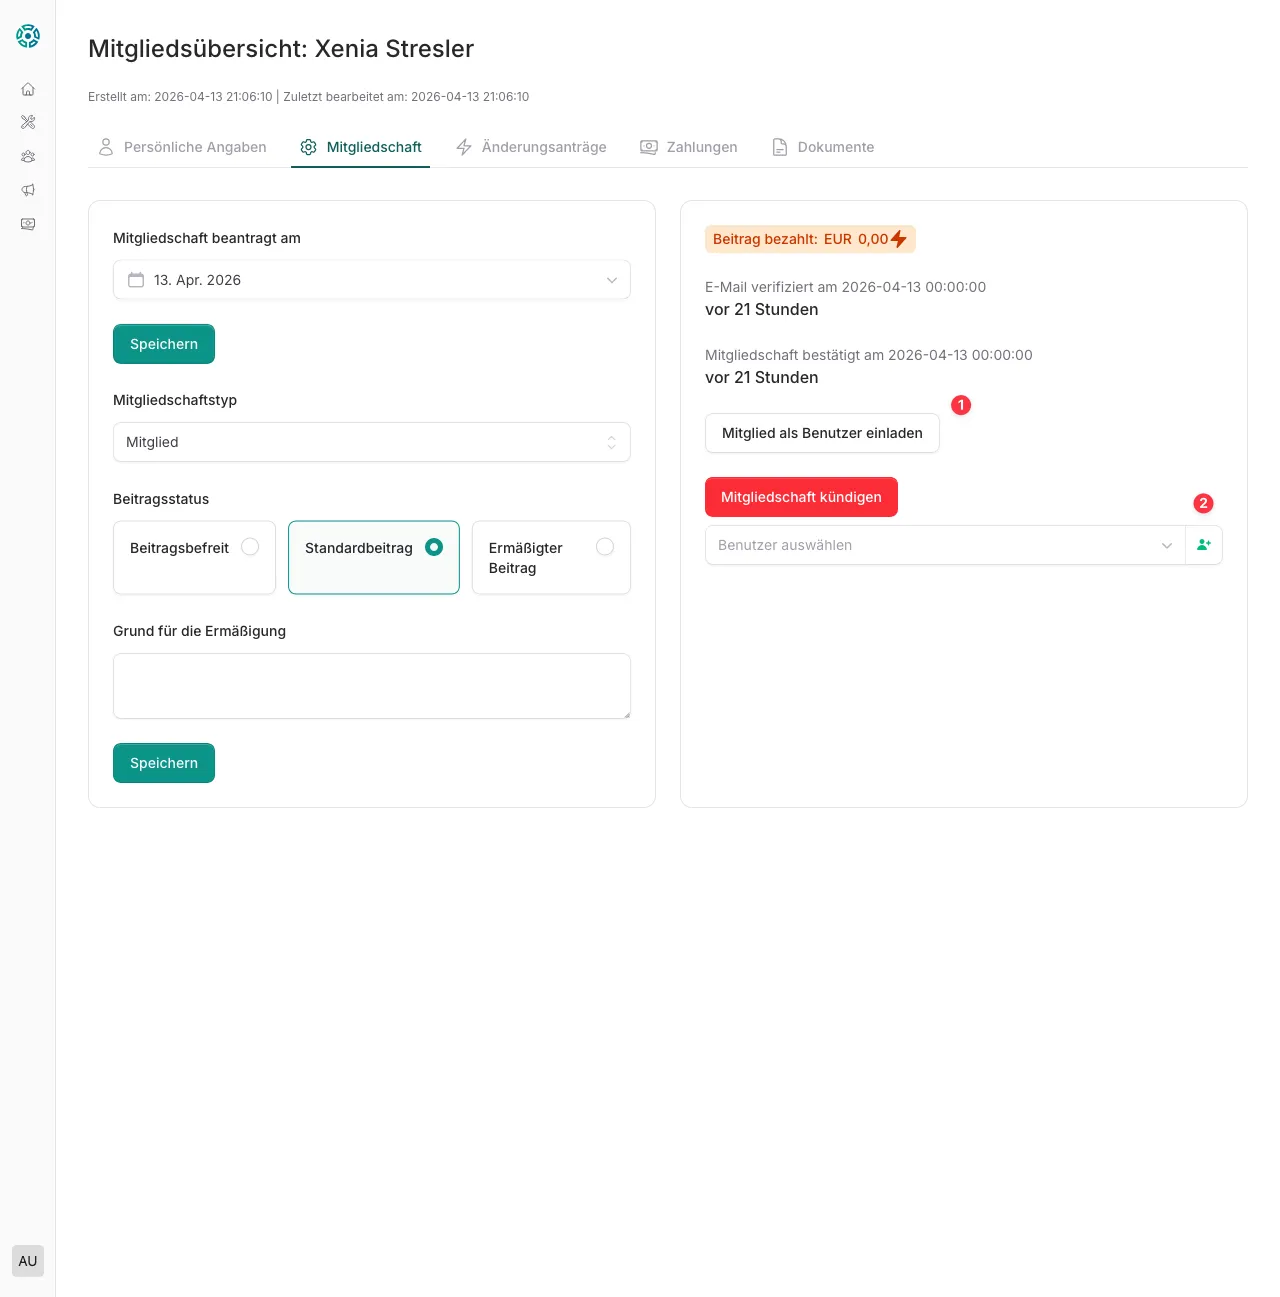The height and width of the screenshot is (1297, 1280).
Task: Open the Mitgliedschaft beantragt am date dropdown
Action: tap(372, 280)
